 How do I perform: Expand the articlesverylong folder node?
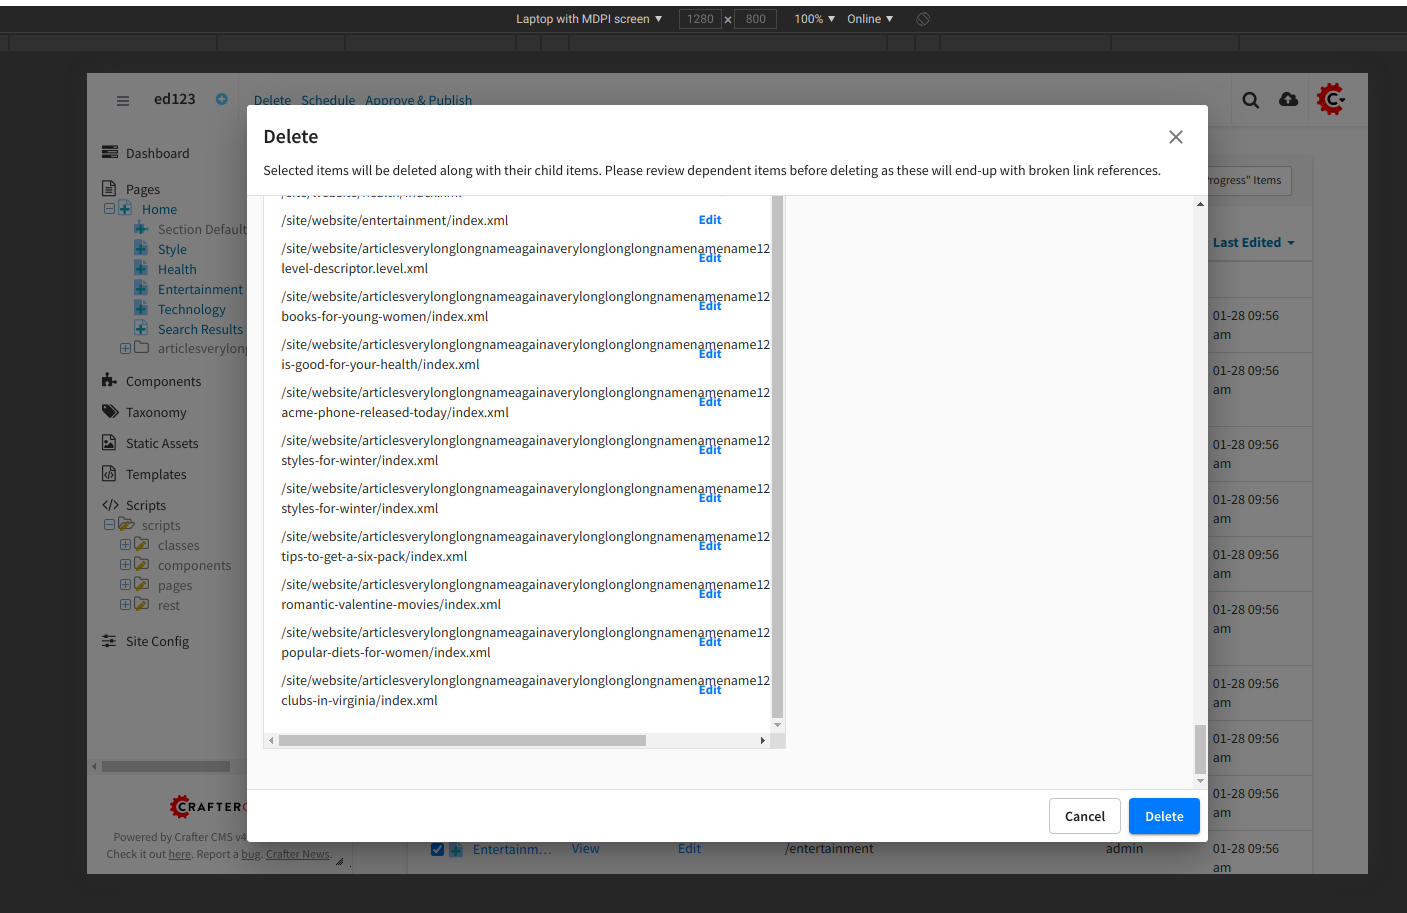click(x=125, y=348)
